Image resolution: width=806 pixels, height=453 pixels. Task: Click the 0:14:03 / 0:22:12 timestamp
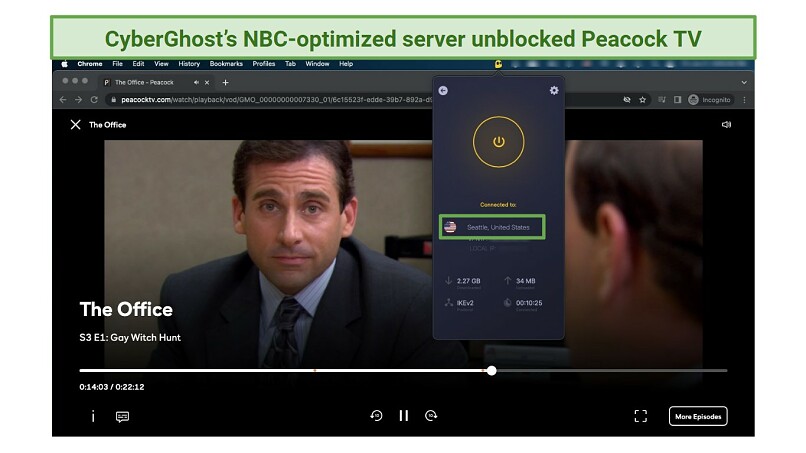click(x=112, y=387)
